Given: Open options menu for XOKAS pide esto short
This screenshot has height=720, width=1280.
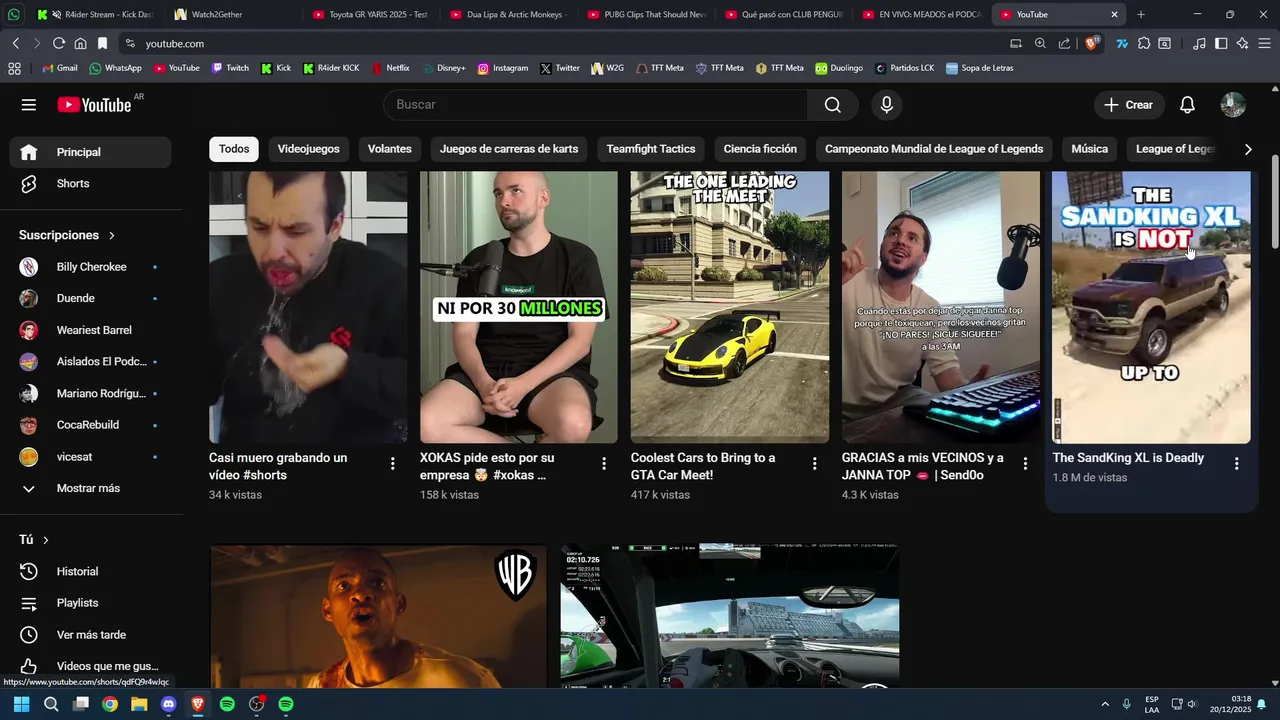Looking at the screenshot, I should 604,464.
